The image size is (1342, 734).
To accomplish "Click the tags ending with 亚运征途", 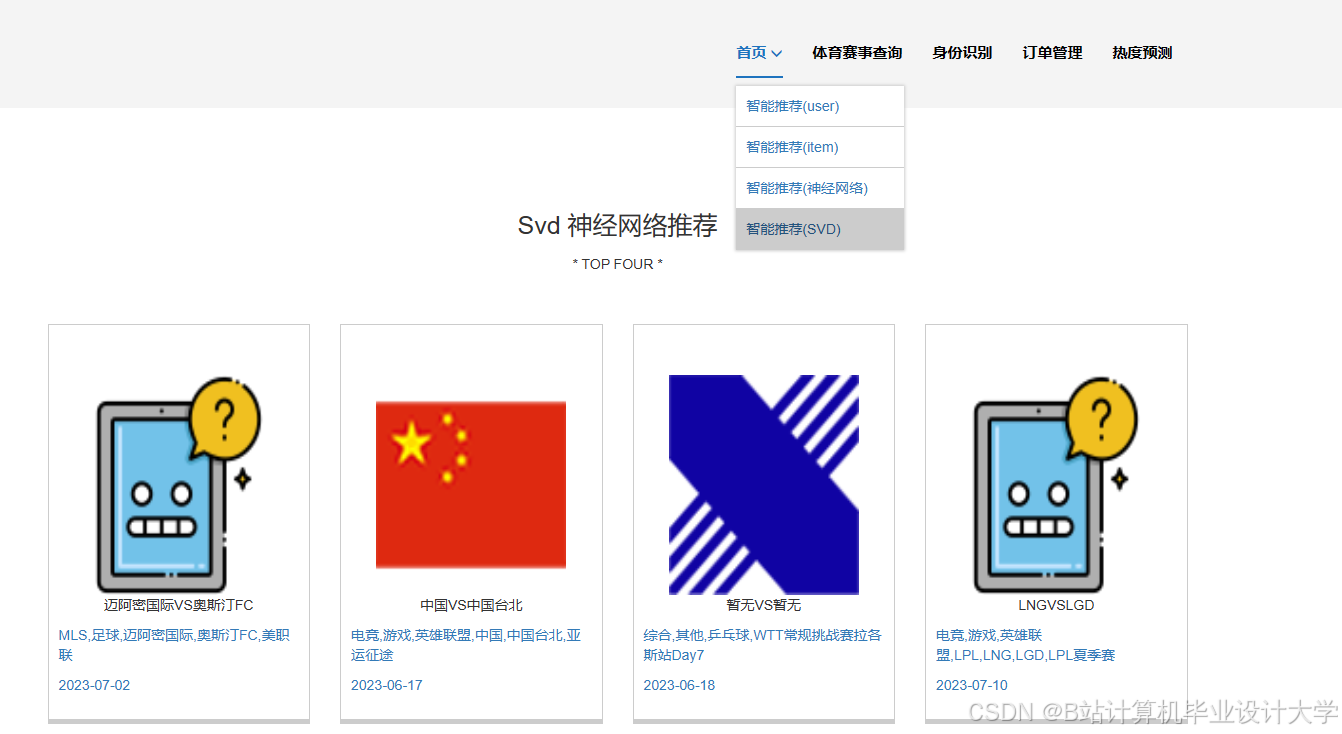I will (466, 645).
